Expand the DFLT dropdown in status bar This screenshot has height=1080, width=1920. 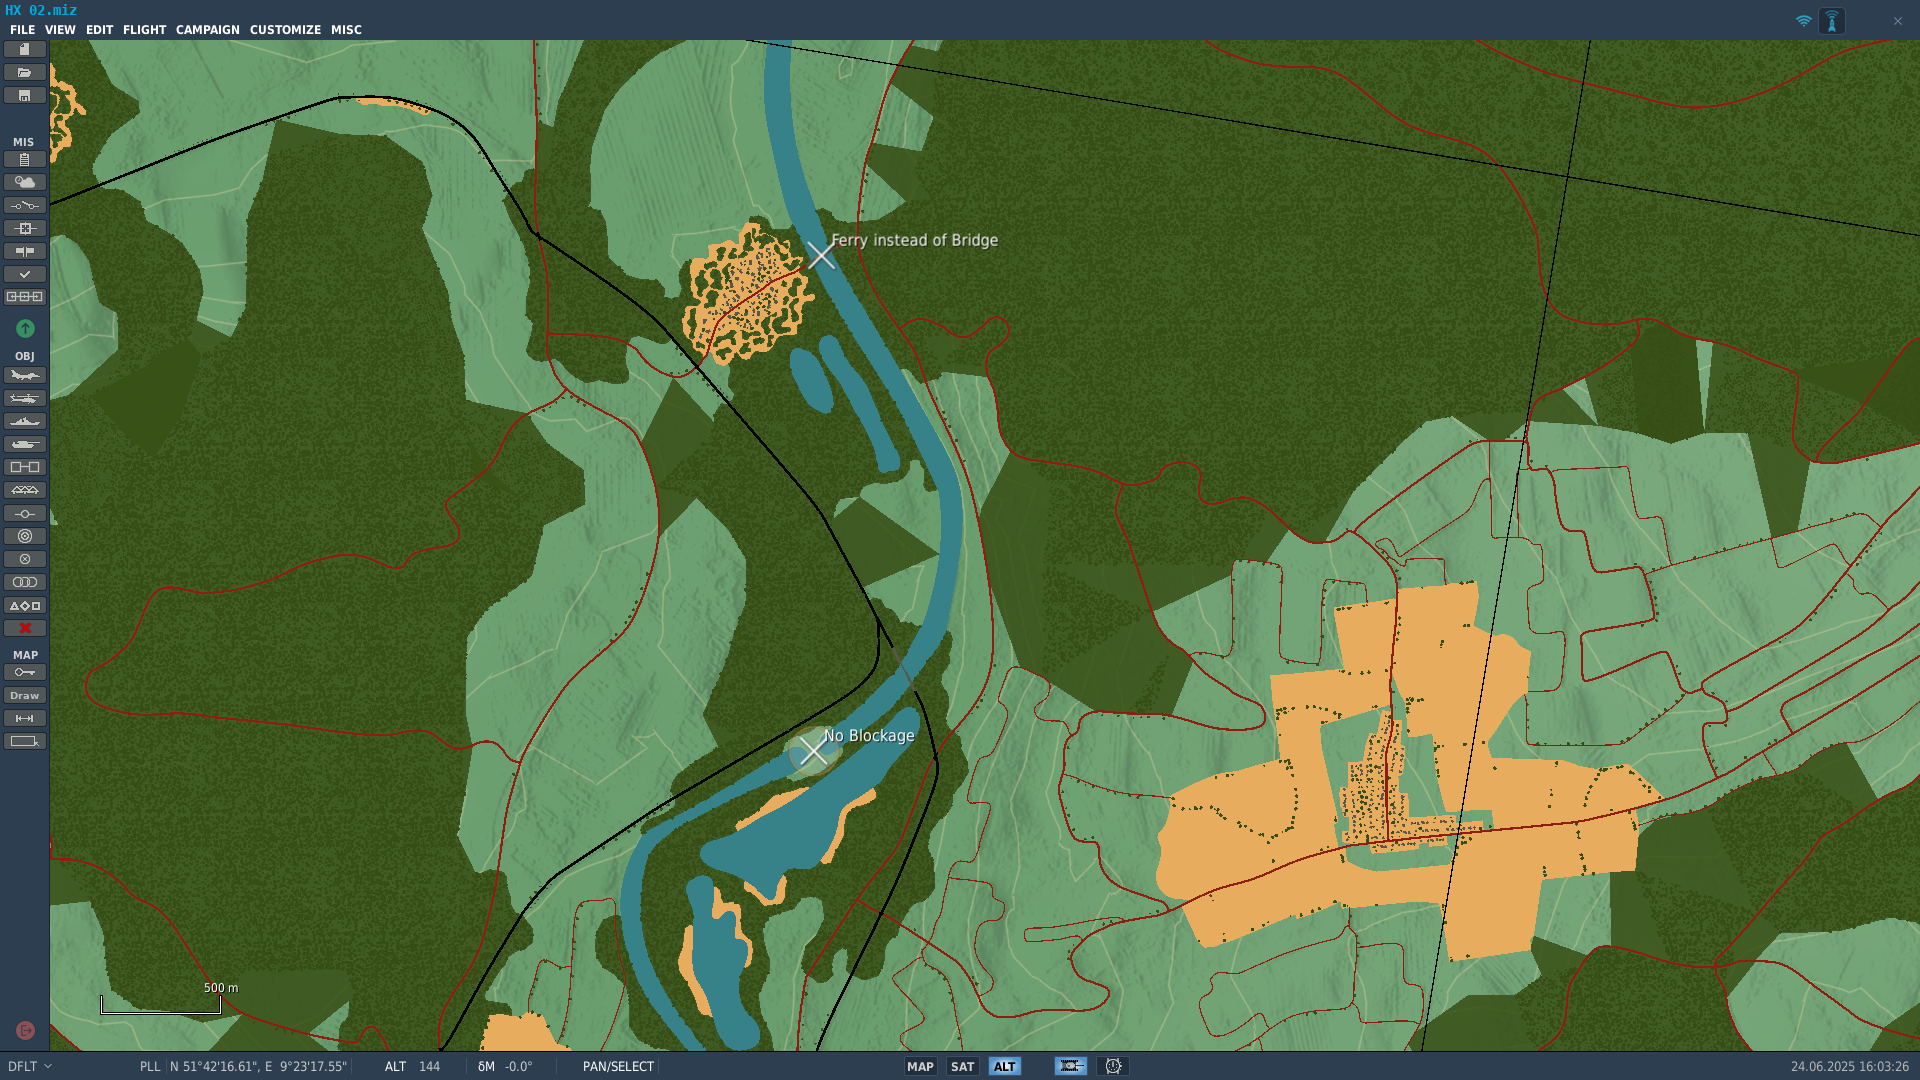tap(30, 1066)
